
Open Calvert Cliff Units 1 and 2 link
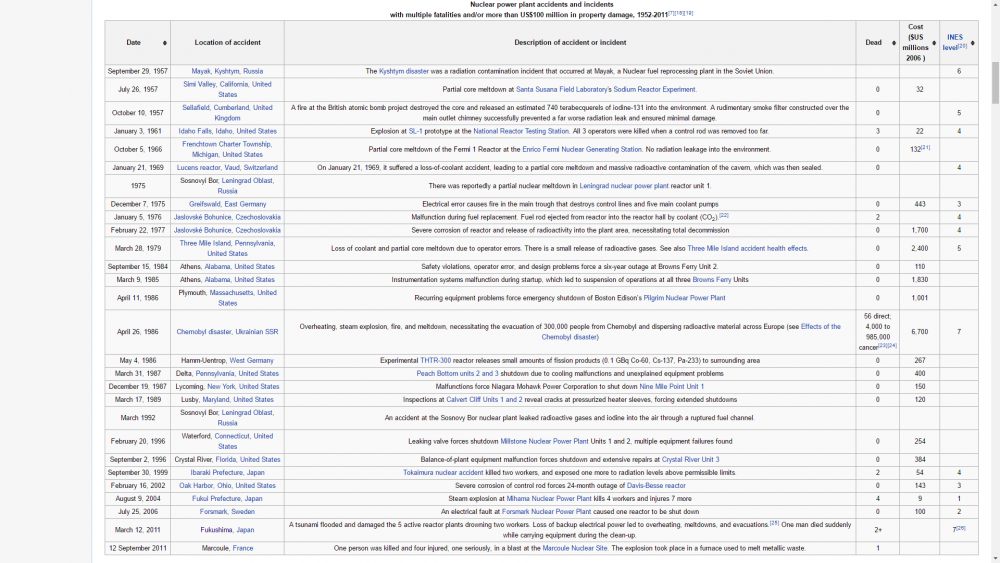pyautogui.click(x=484, y=400)
